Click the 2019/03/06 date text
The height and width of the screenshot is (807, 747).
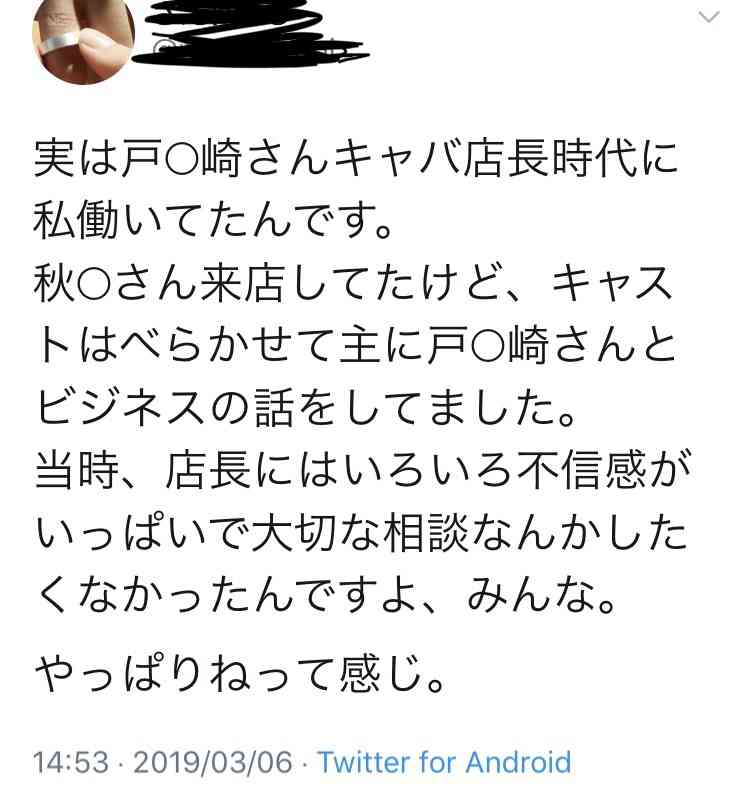(213, 762)
